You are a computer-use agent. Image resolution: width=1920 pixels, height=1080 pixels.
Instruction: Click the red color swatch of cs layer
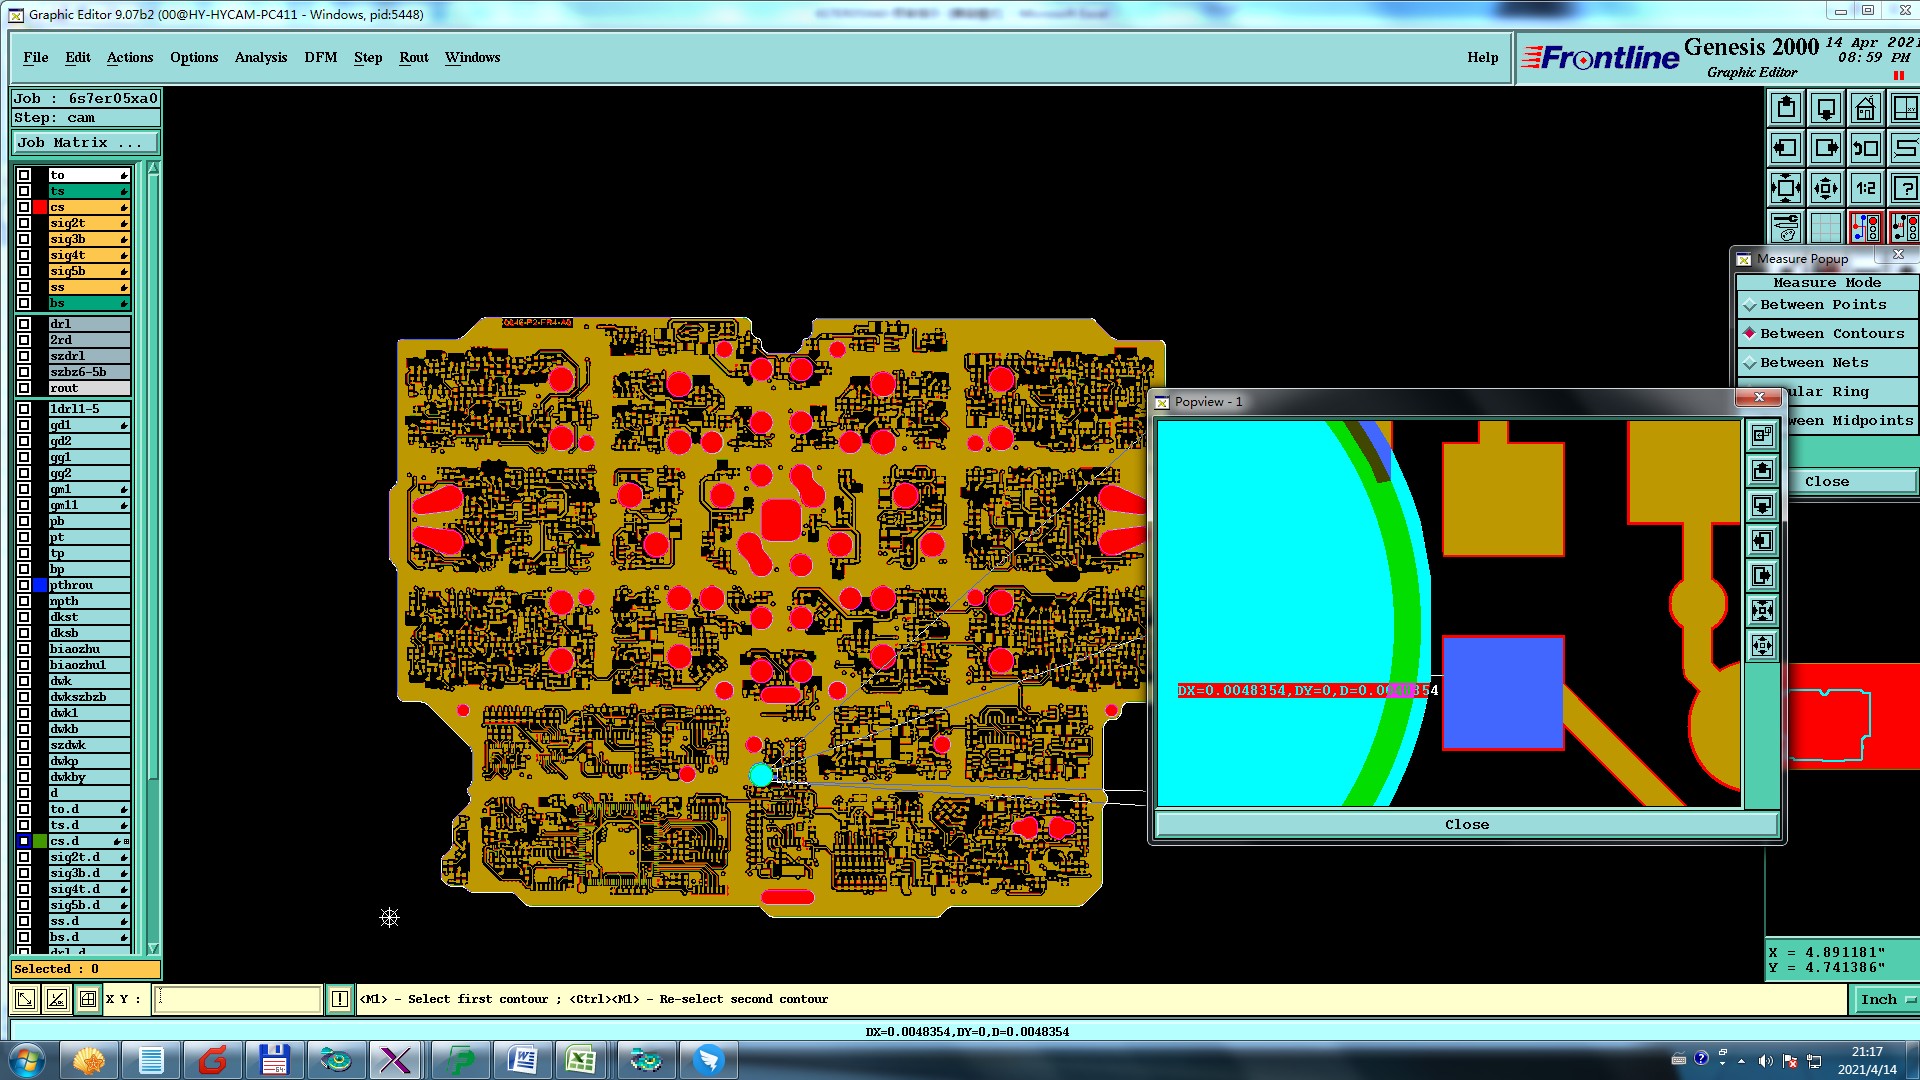40,207
